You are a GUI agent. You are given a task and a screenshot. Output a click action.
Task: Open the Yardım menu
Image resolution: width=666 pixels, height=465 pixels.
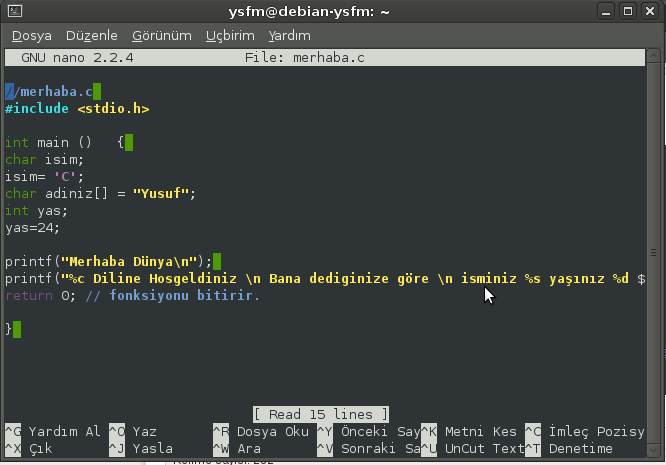click(289, 35)
